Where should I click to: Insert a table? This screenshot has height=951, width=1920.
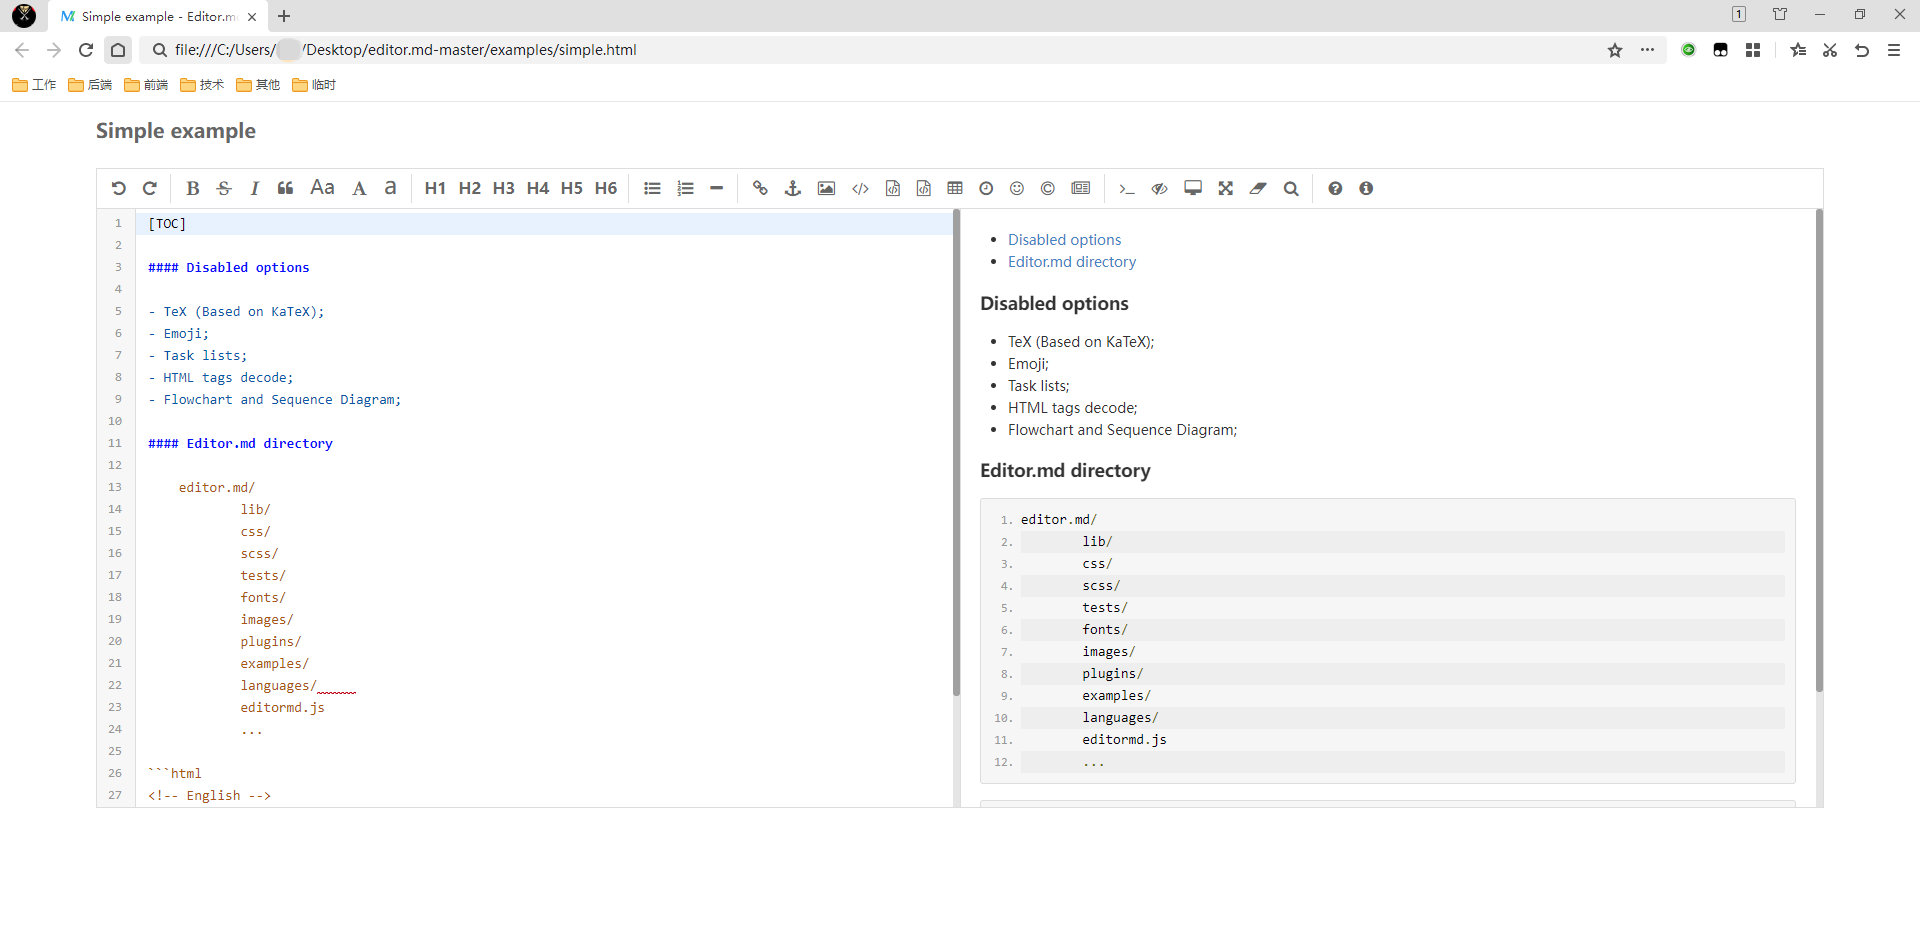(x=955, y=188)
